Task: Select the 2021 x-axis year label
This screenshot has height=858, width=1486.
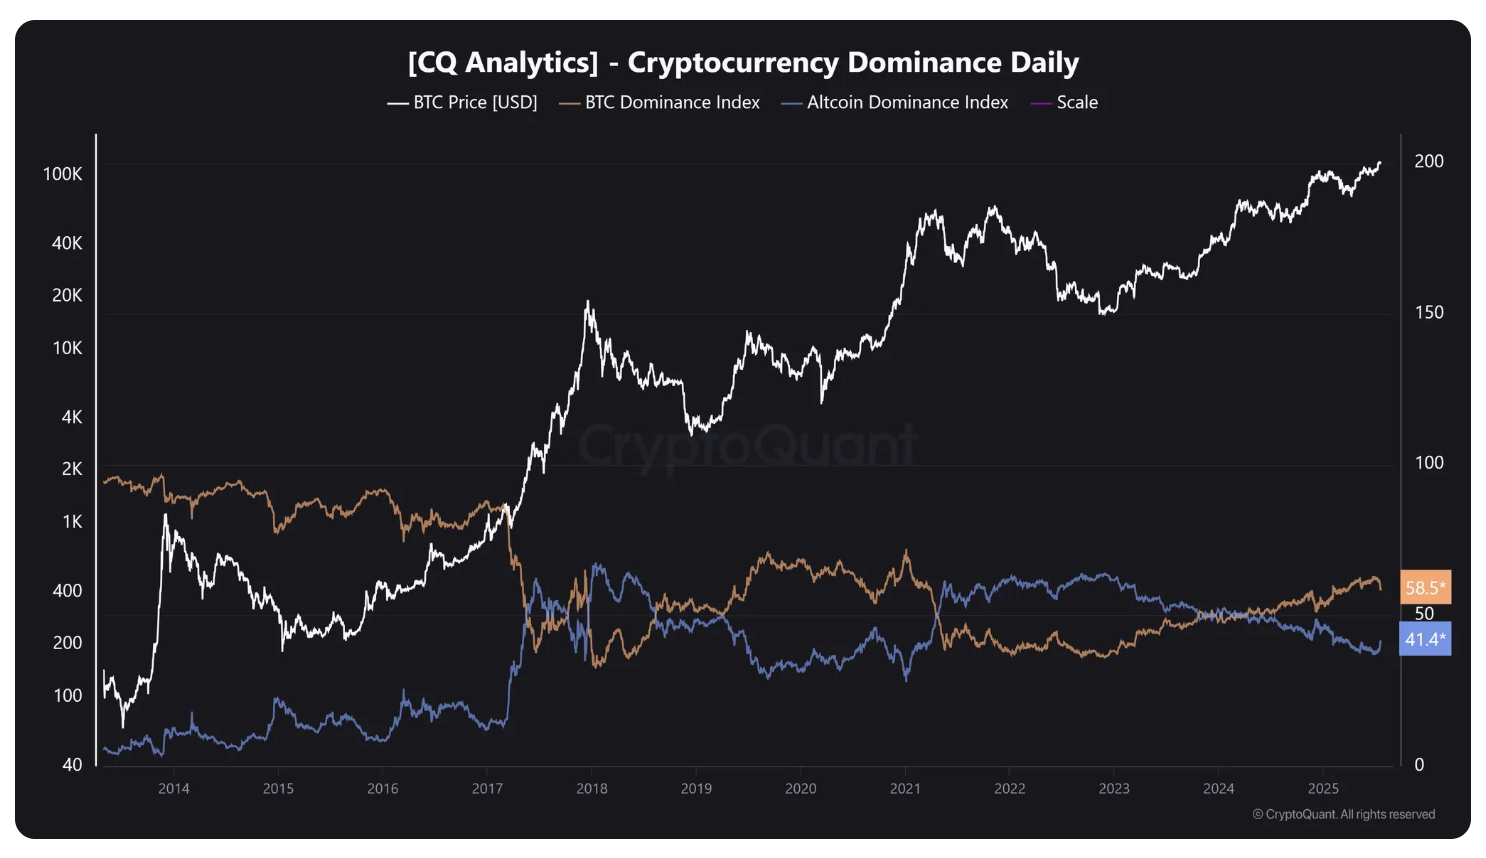Action: coord(905,788)
